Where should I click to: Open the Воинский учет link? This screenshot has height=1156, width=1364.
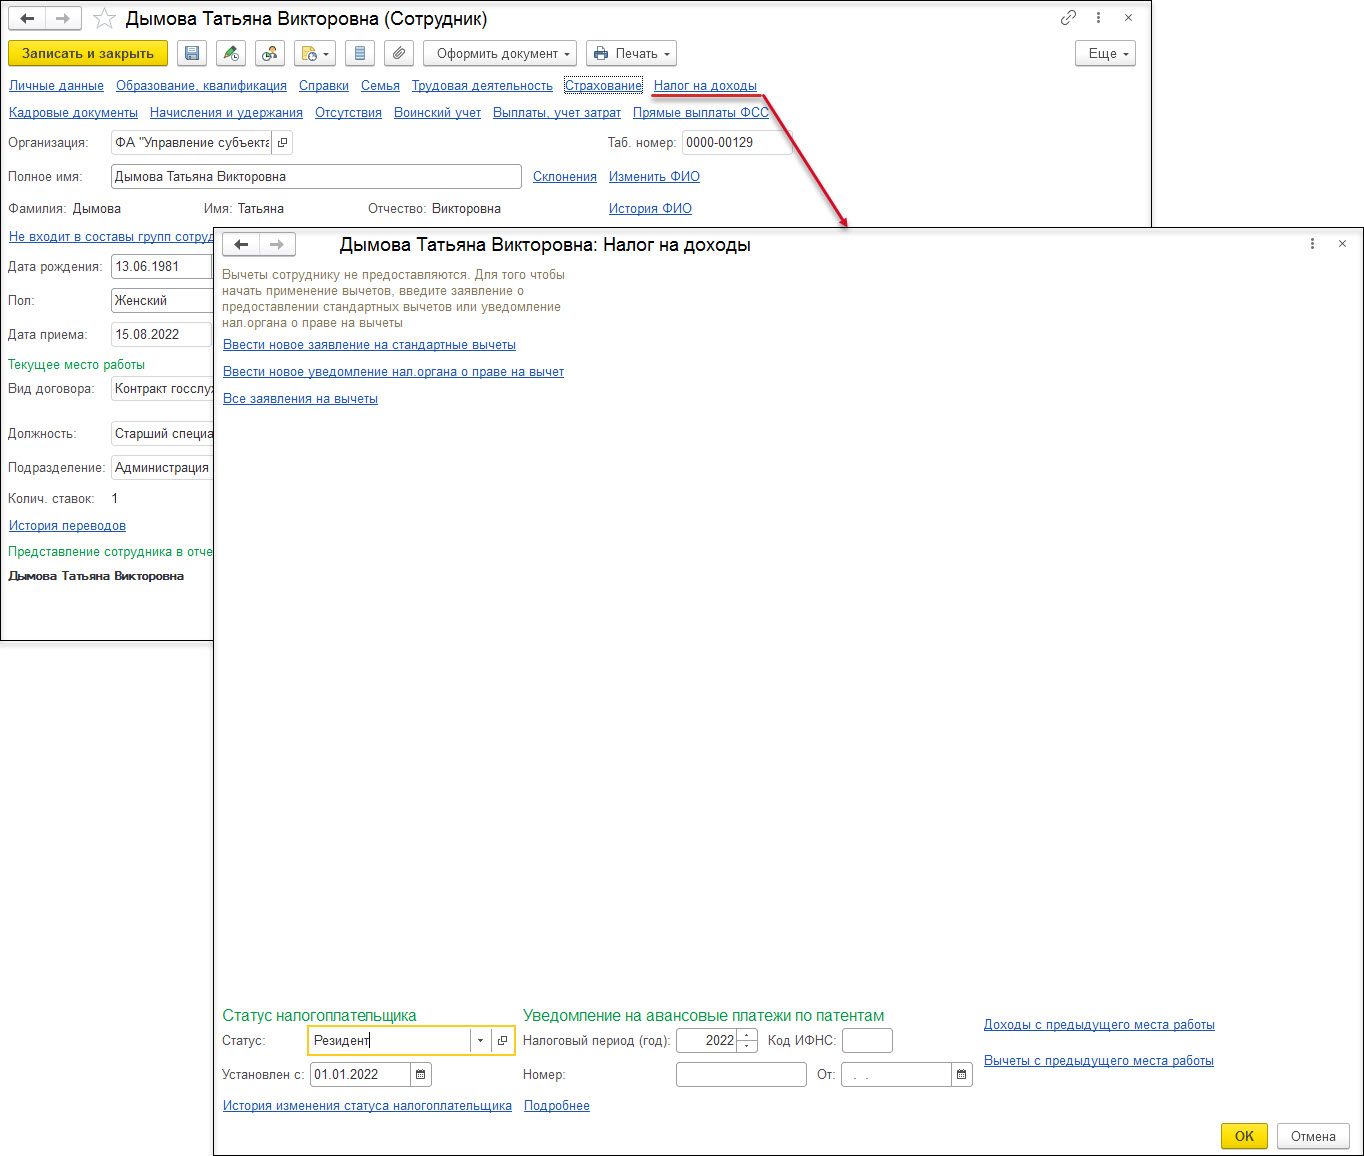437,113
